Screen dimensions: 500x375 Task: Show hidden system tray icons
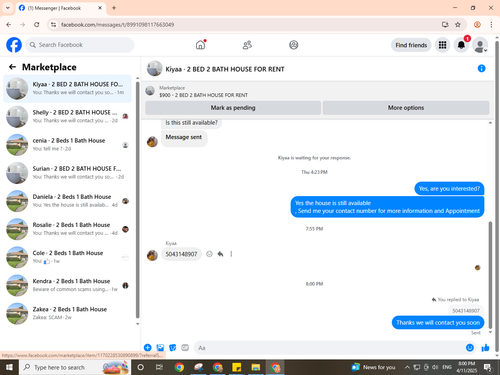pos(407,367)
